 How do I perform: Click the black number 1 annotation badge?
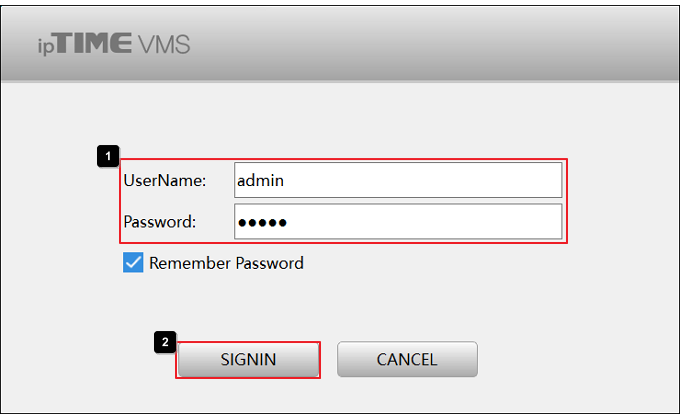pyautogui.click(x=108, y=156)
